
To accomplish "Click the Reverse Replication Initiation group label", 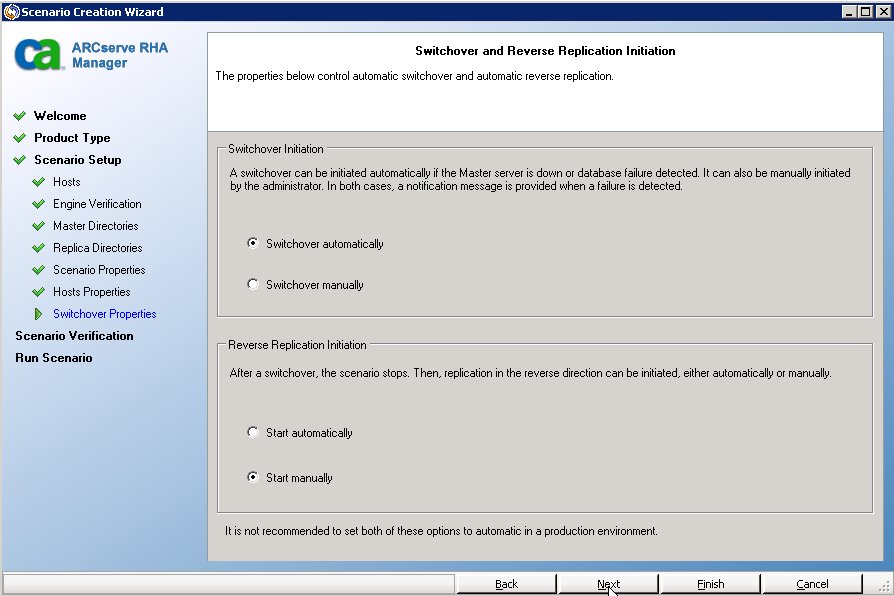I will pyautogui.click(x=297, y=345).
